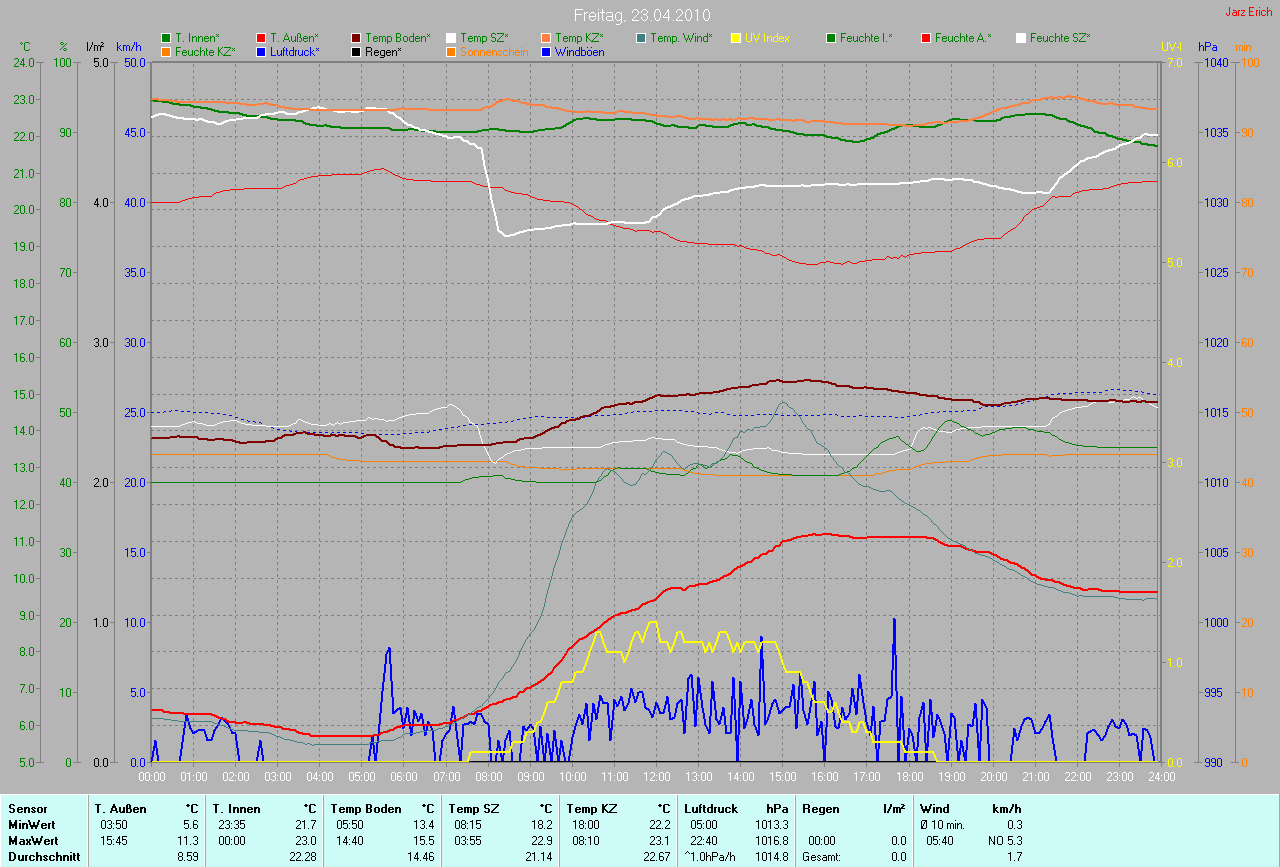The height and width of the screenshot is (867, 1280).
Task: Select the blue Luftdruck legend marker
Action: click(x=262, y=51)
